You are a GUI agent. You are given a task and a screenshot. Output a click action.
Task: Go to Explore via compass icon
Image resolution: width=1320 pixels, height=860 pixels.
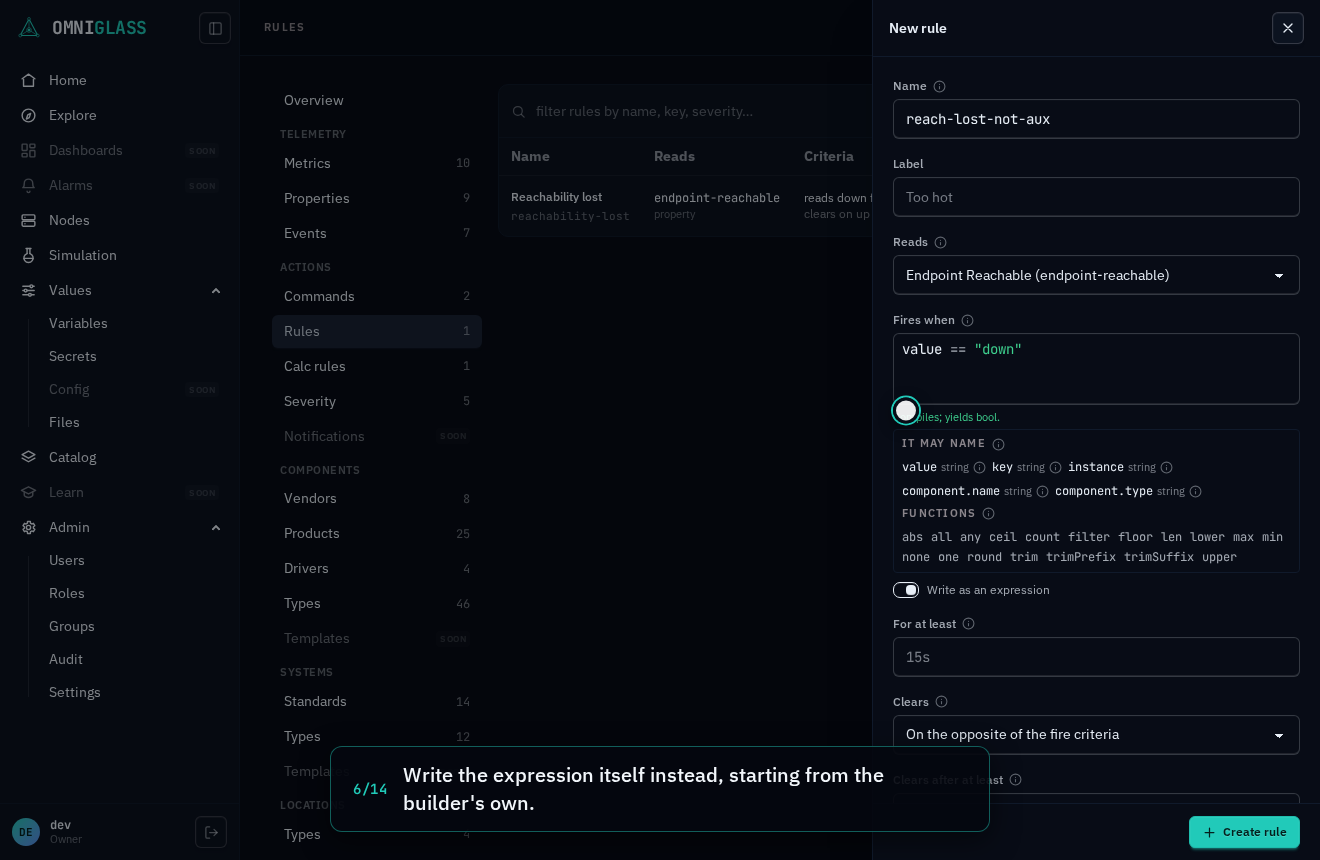pyautogui.click(x=29, y=115)
